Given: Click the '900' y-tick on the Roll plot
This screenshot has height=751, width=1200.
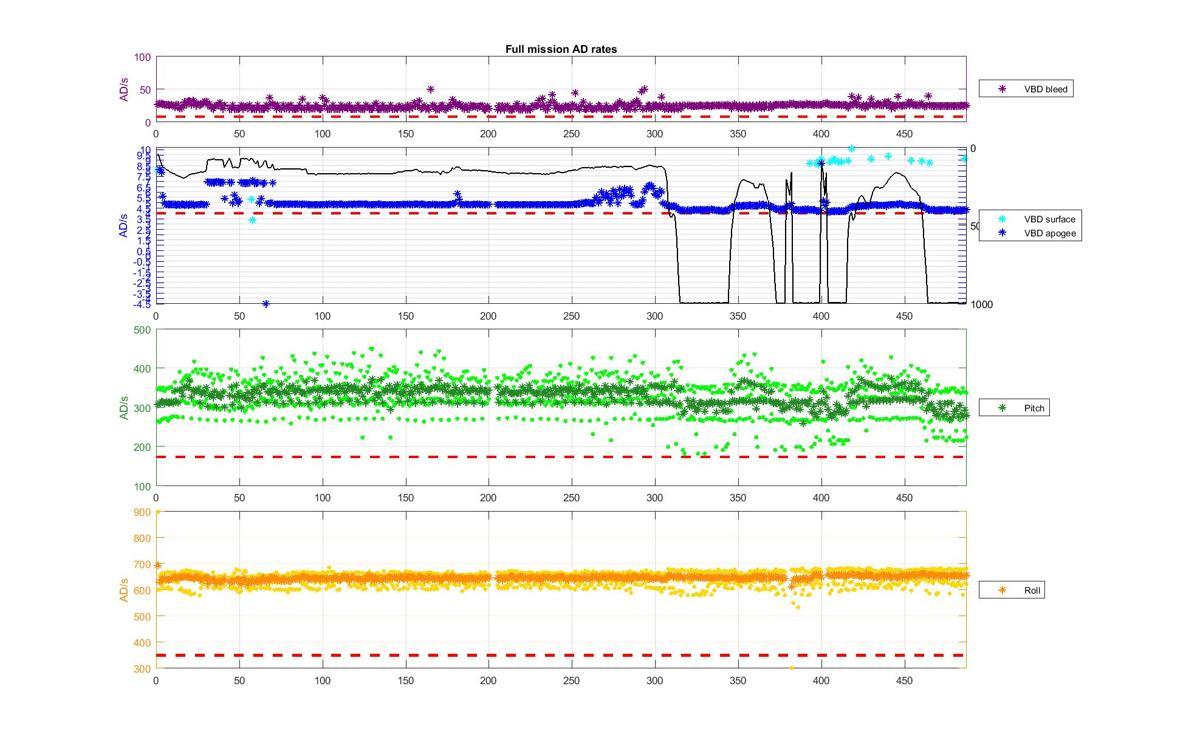Looking at the screenshot, I should pyautogui.click(x=142, y=512).
